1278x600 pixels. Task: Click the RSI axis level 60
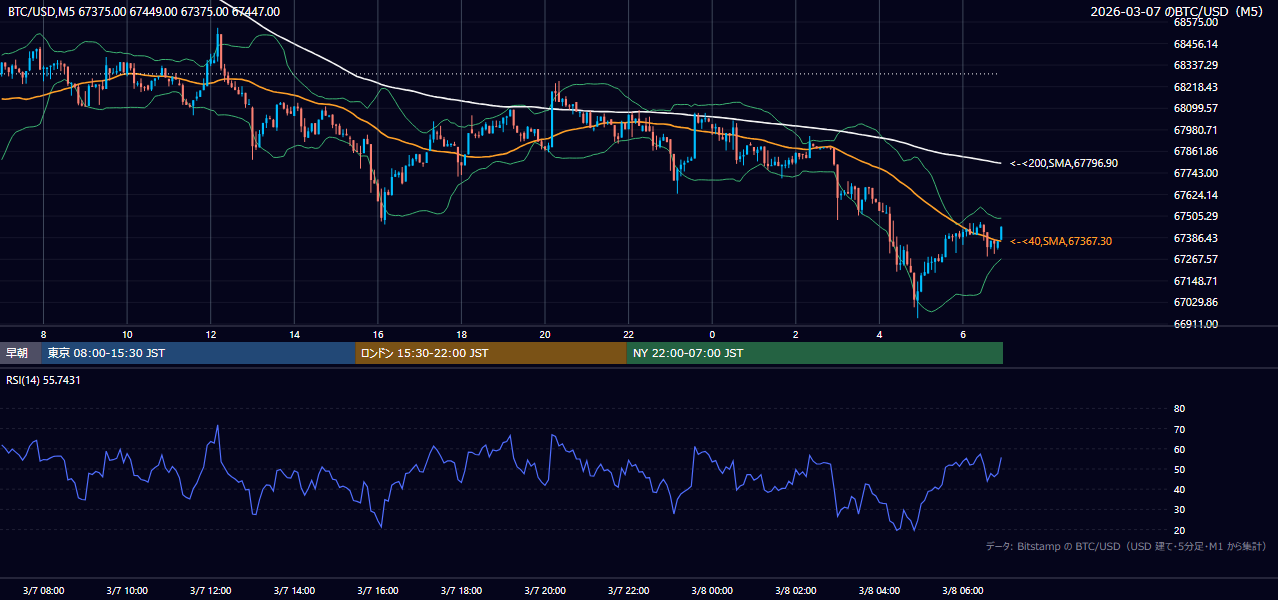point(1179,449)
